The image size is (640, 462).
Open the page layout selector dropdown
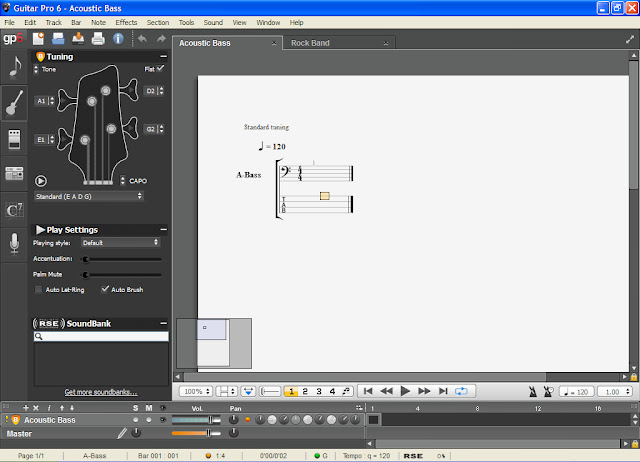tap(227, 391)
